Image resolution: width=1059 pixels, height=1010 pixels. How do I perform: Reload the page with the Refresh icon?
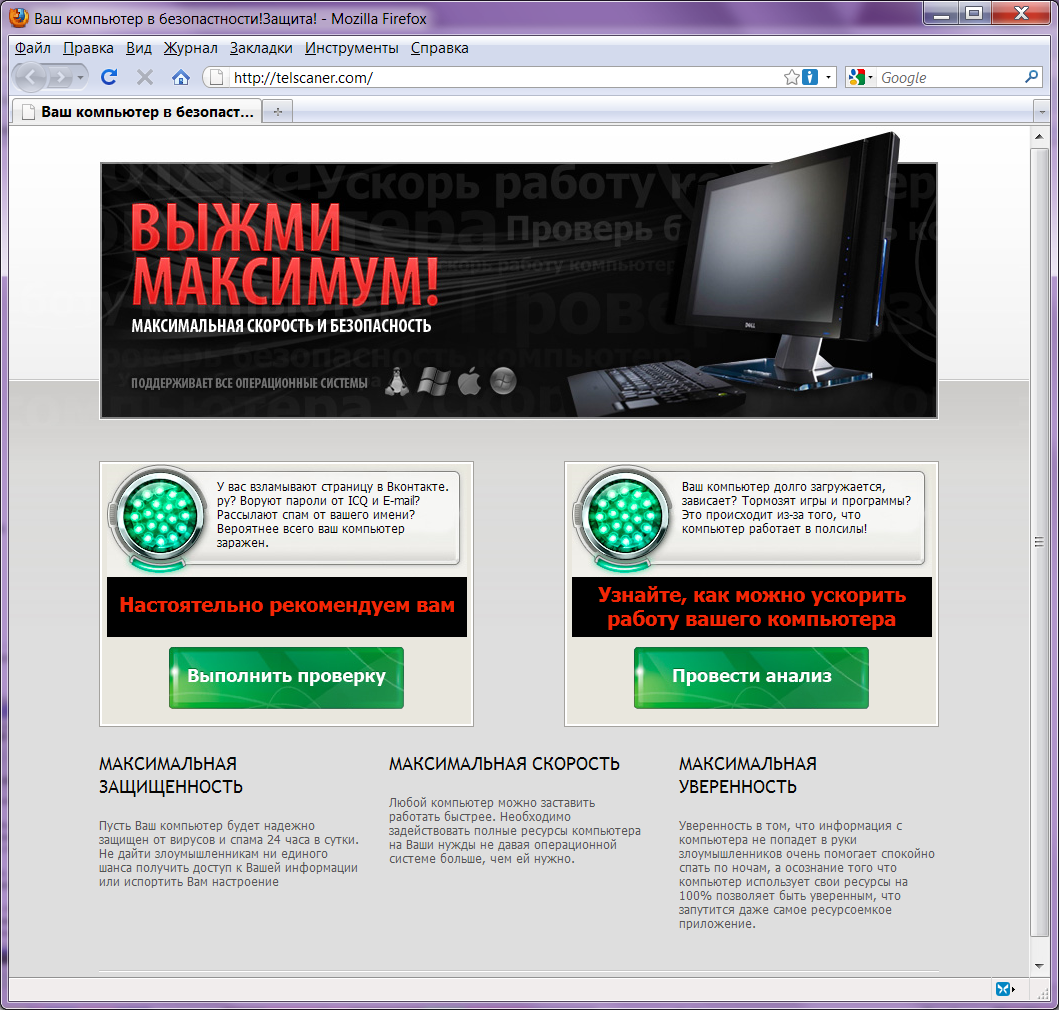click(x=109, y=77)
